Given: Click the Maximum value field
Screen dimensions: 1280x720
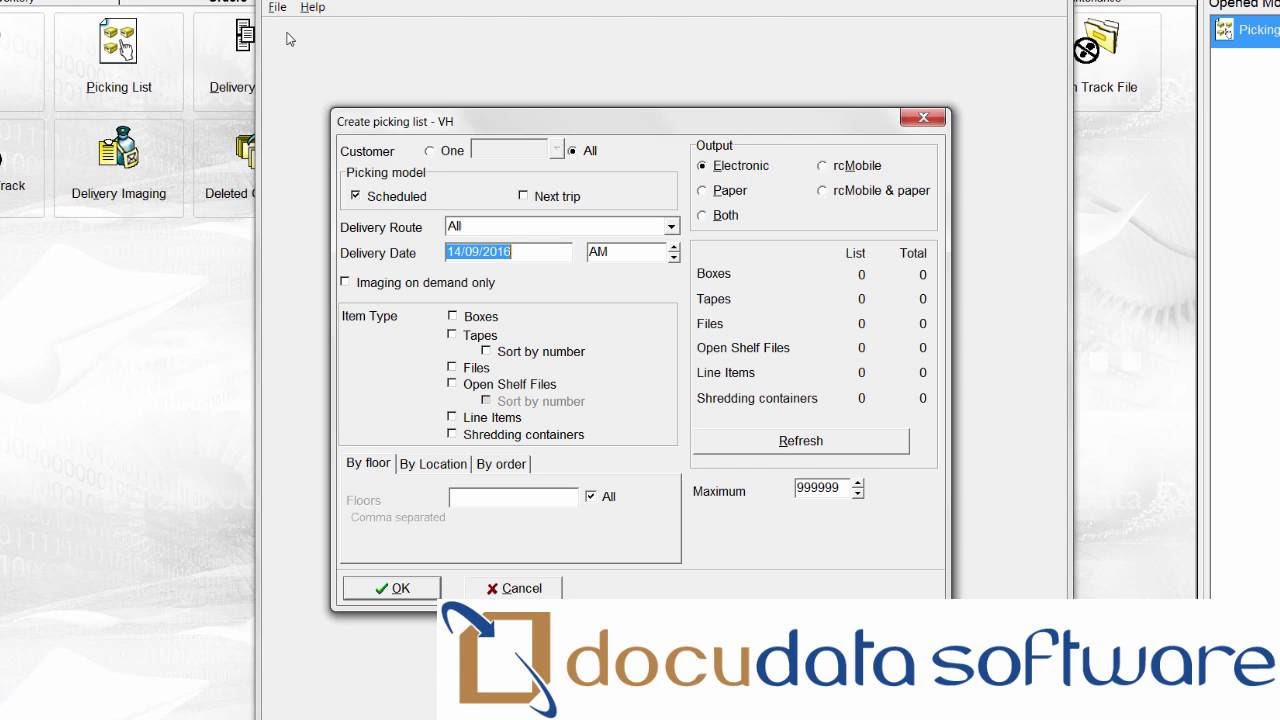Looking at the screenshot, I should tap(822, 488).
